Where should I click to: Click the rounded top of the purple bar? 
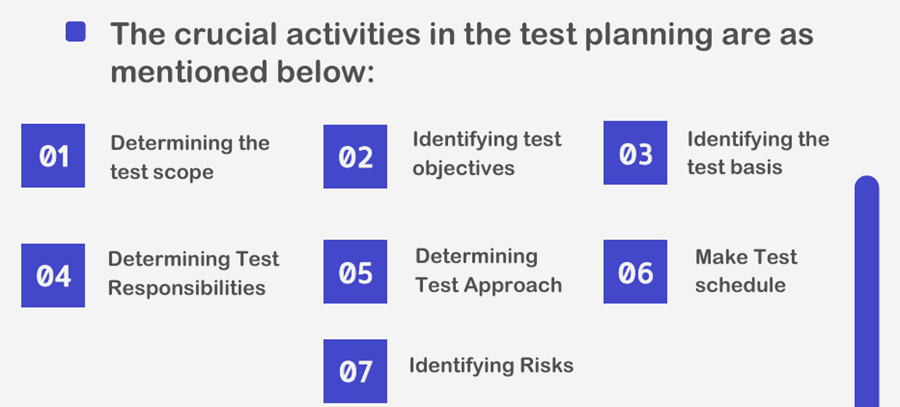(867, 185)
